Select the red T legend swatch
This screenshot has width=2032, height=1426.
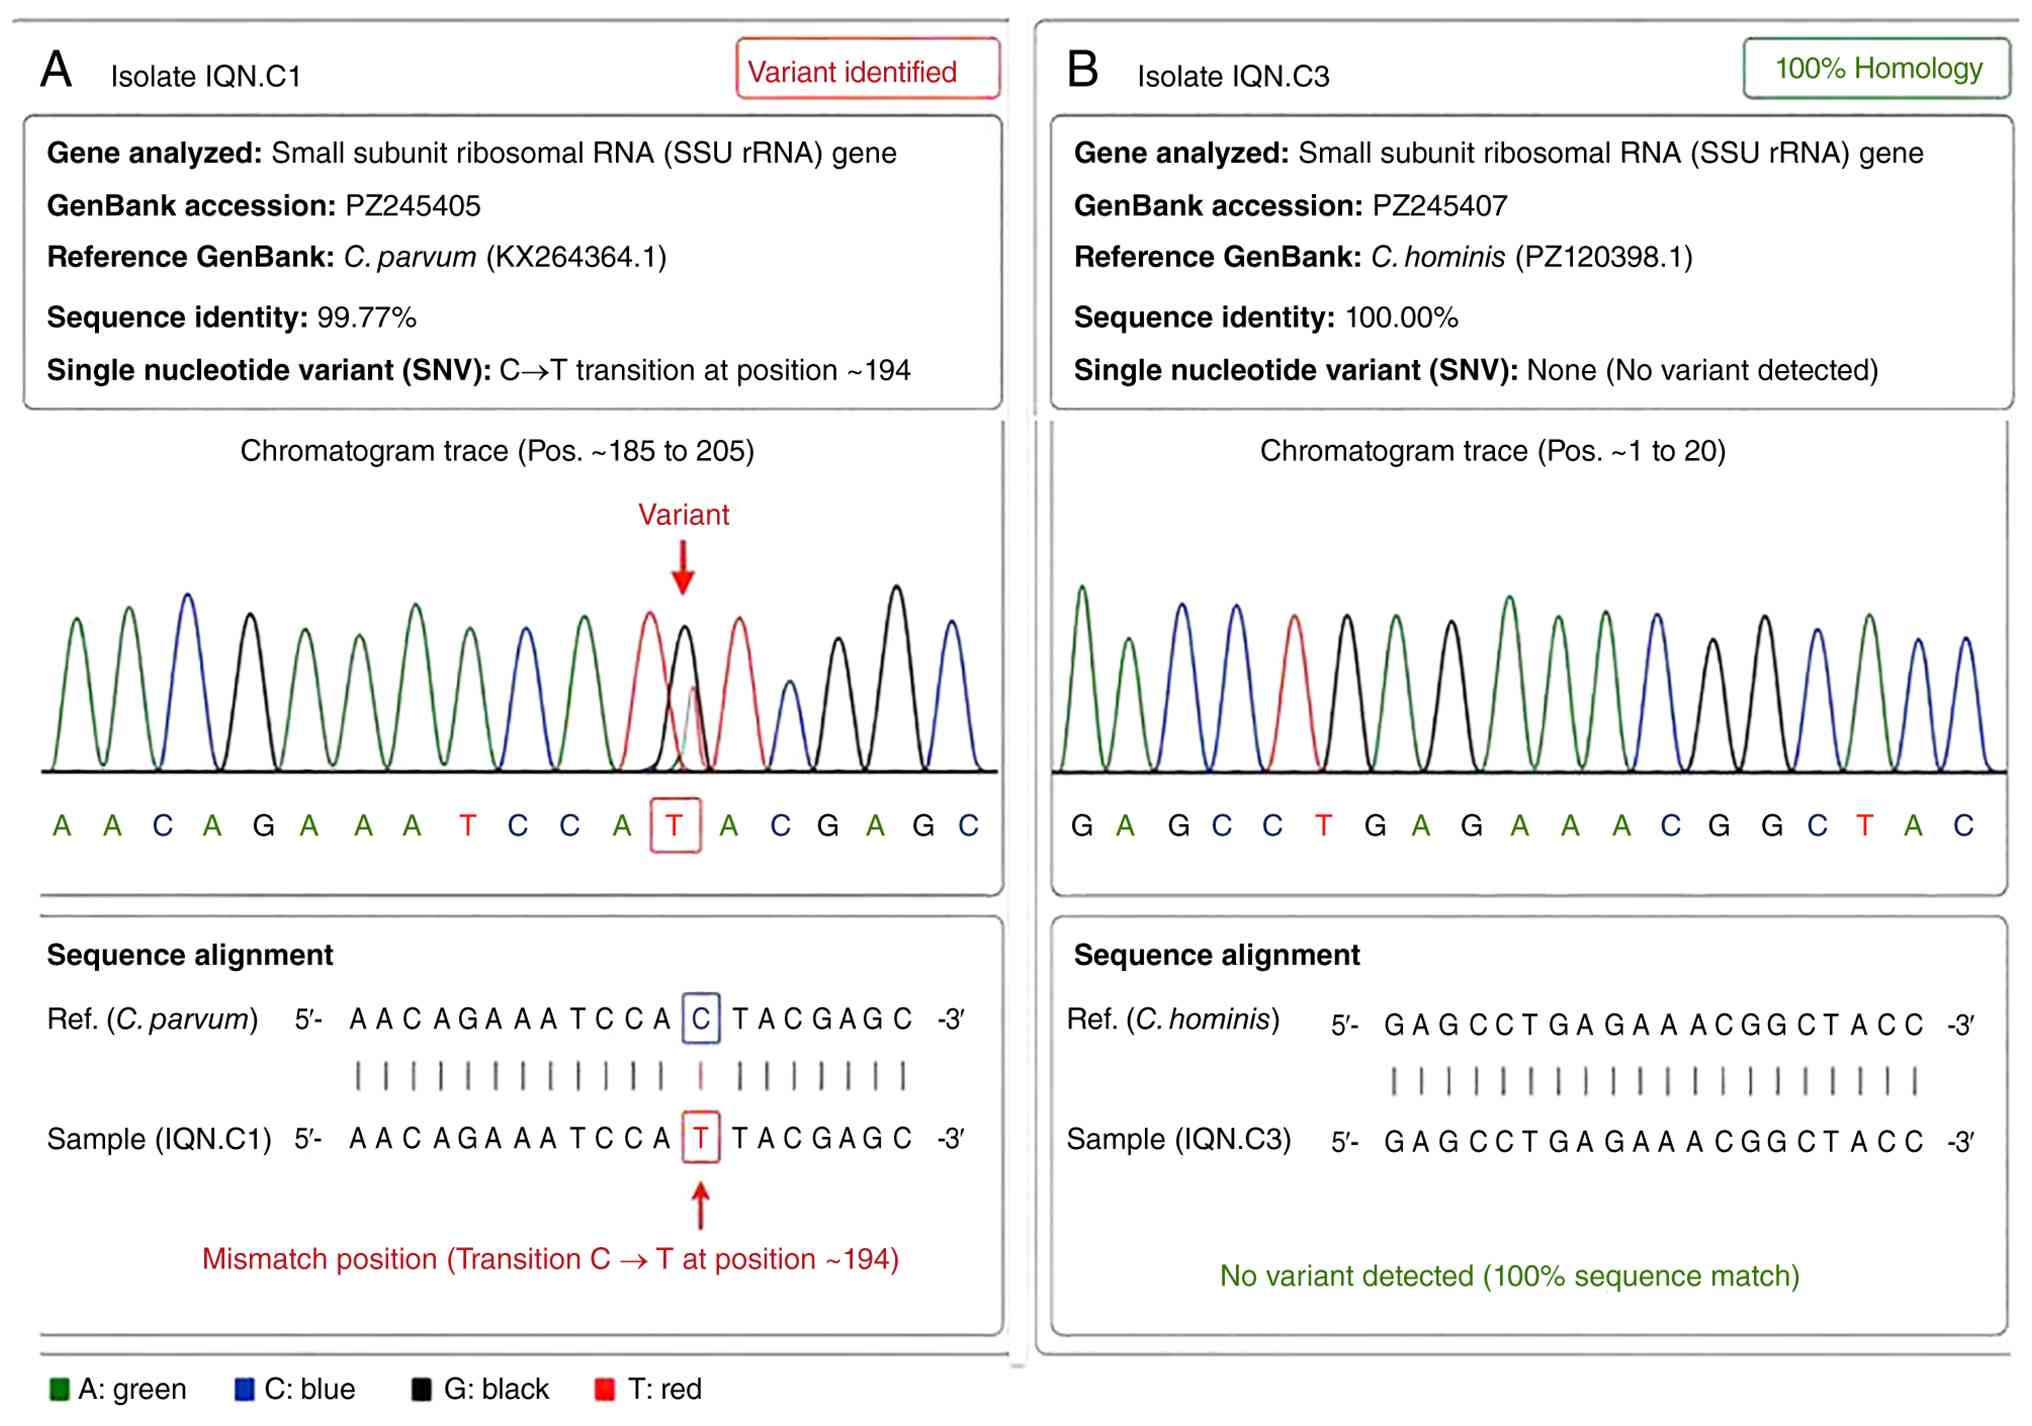click(605, 1389)
